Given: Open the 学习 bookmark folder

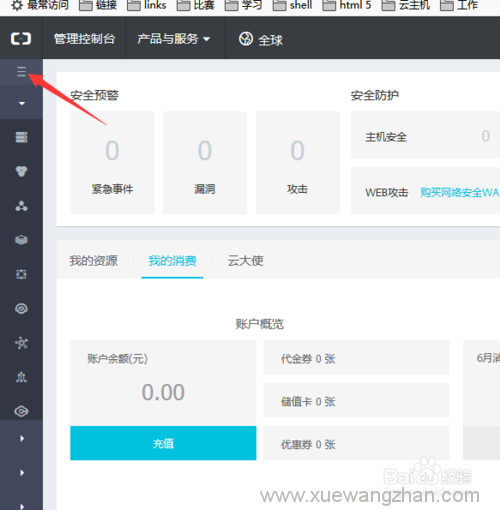Looking at the screenshot, I should click(243, 5).
